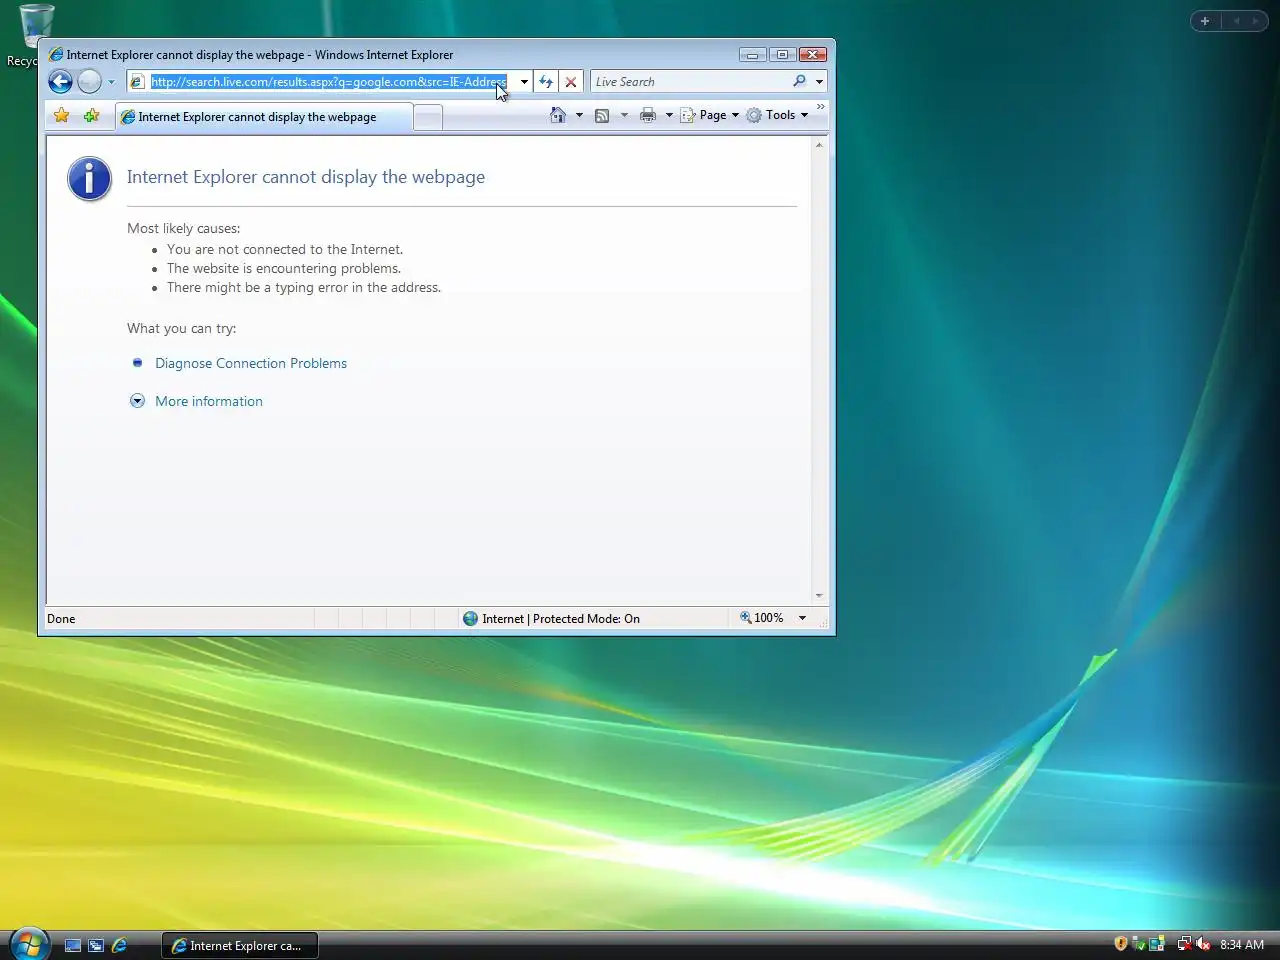Click the blue information icon
Image resolution: width=1280 pixels, height=960 pixels.
[89, 179]
